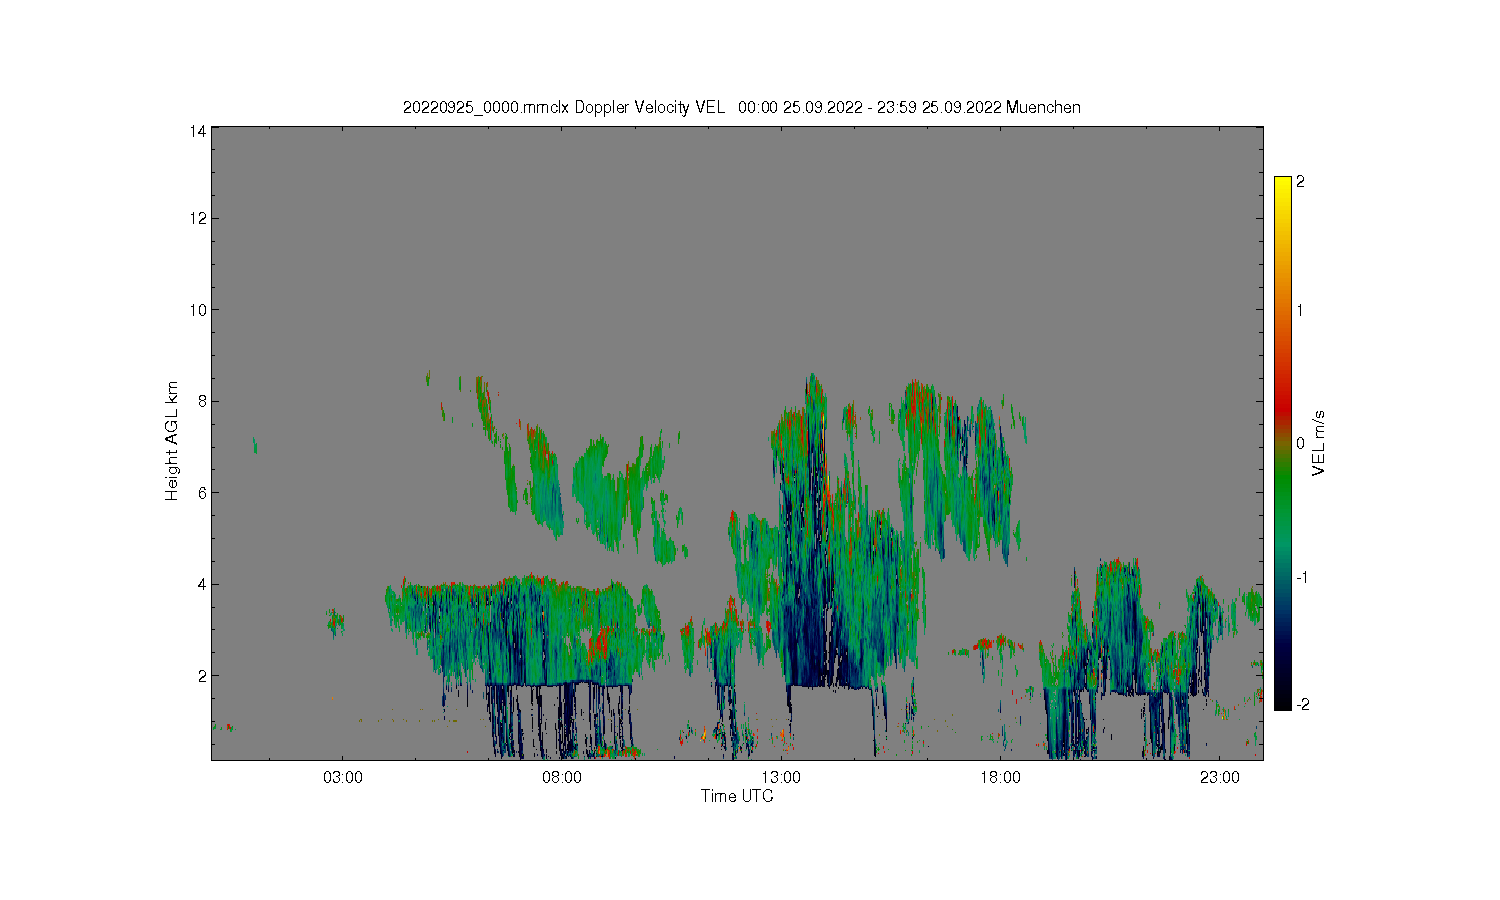This screenshot has width=1500, height=900.
Task: Click the colorbar label 2 at the top
Action: coord(1300,182)
